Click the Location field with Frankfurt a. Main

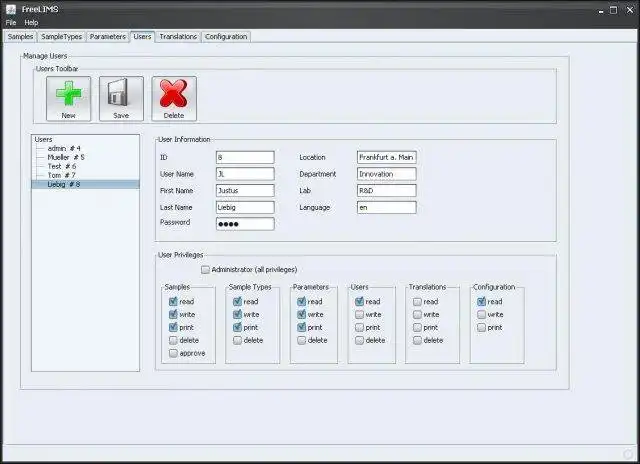[387, 157]
